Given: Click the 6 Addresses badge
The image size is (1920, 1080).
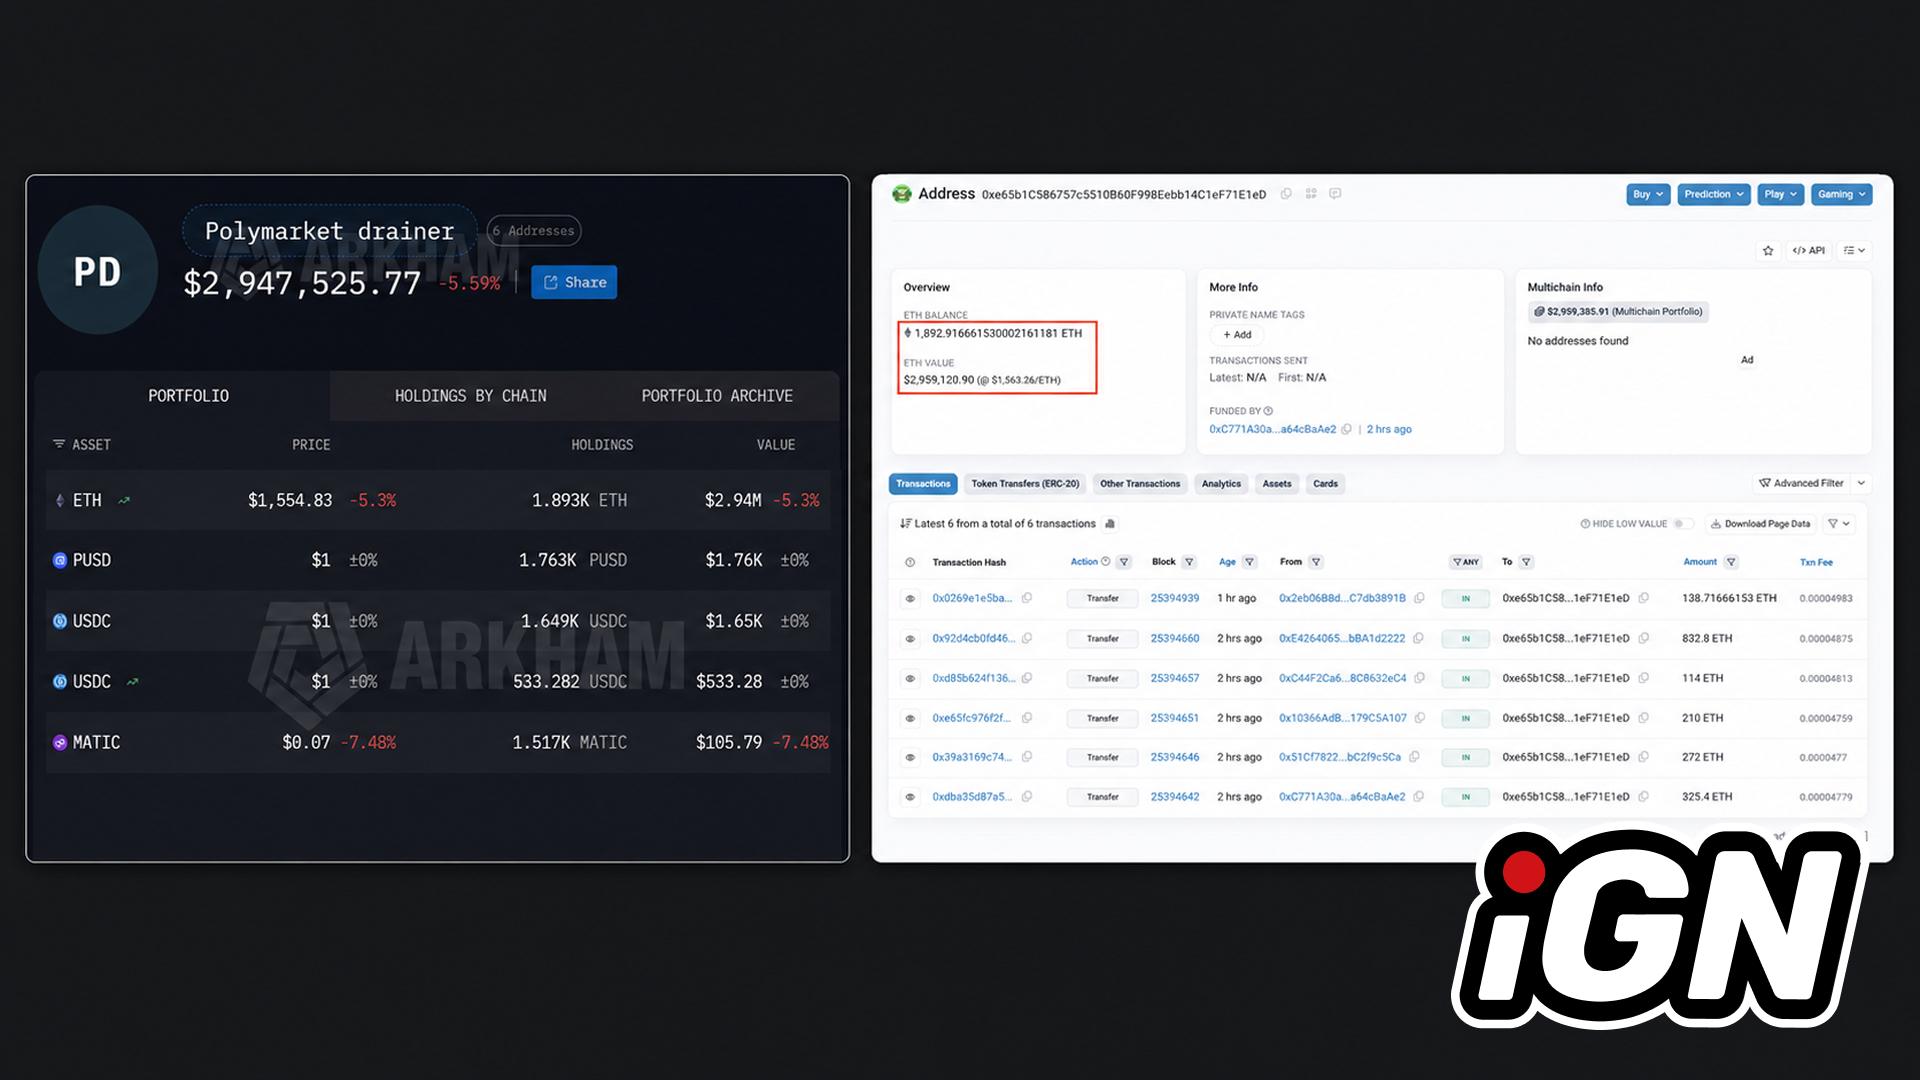Looking at the screenshot, I should click(x=534, y=231).
